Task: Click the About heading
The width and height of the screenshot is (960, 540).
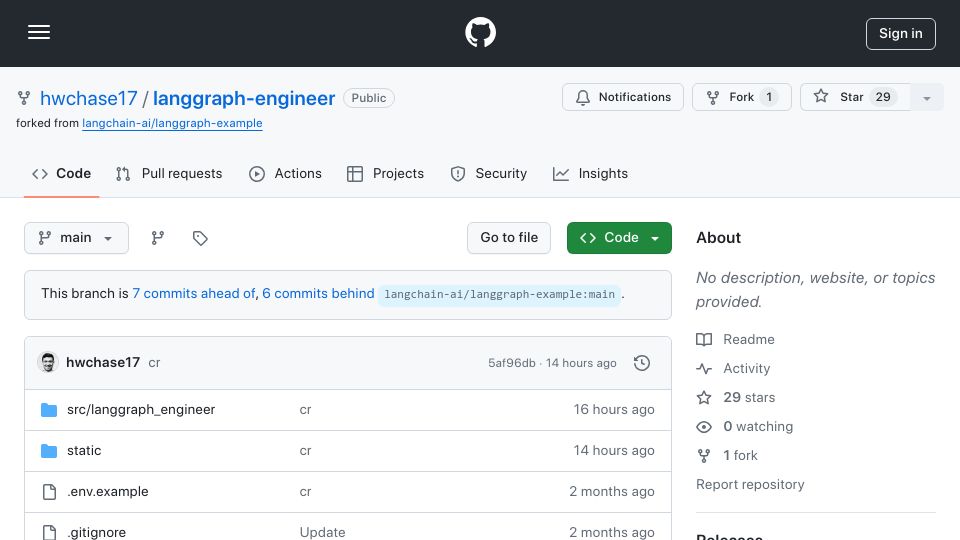Action: 718,238
